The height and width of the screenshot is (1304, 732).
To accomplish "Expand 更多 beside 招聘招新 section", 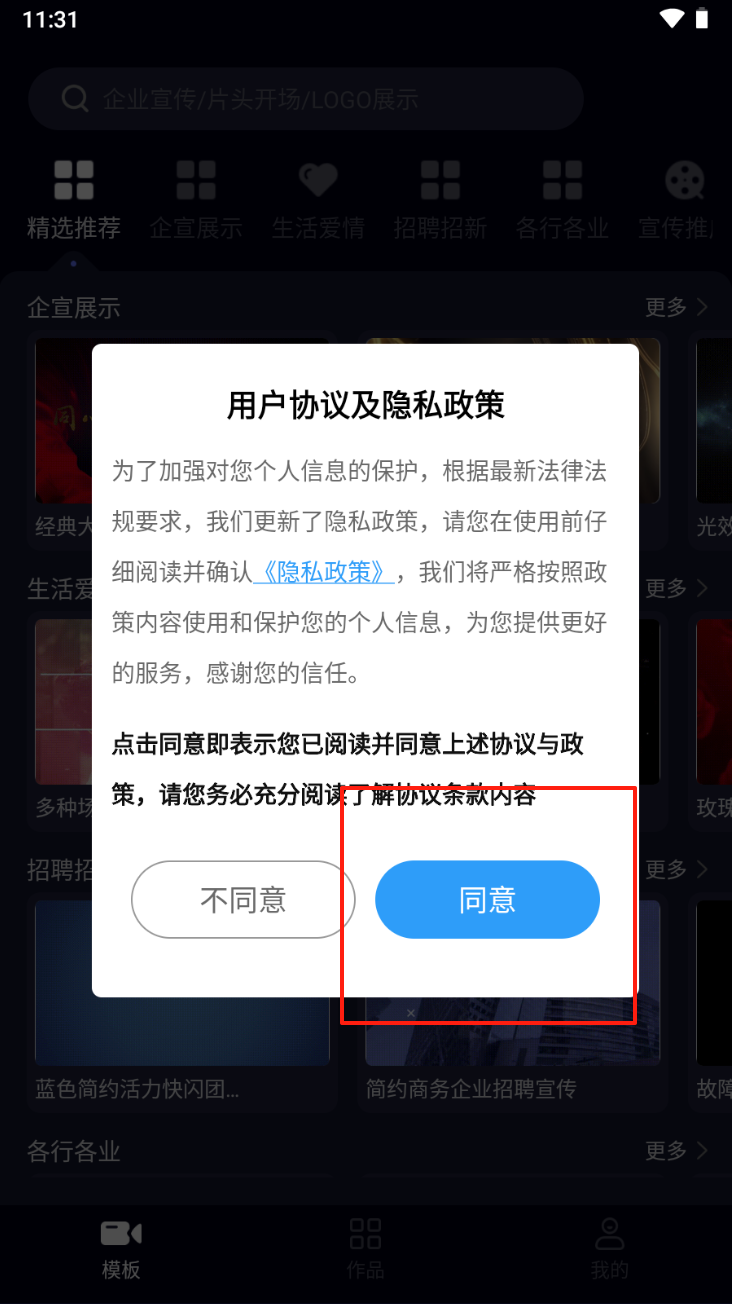I will (x=676, y=869).
